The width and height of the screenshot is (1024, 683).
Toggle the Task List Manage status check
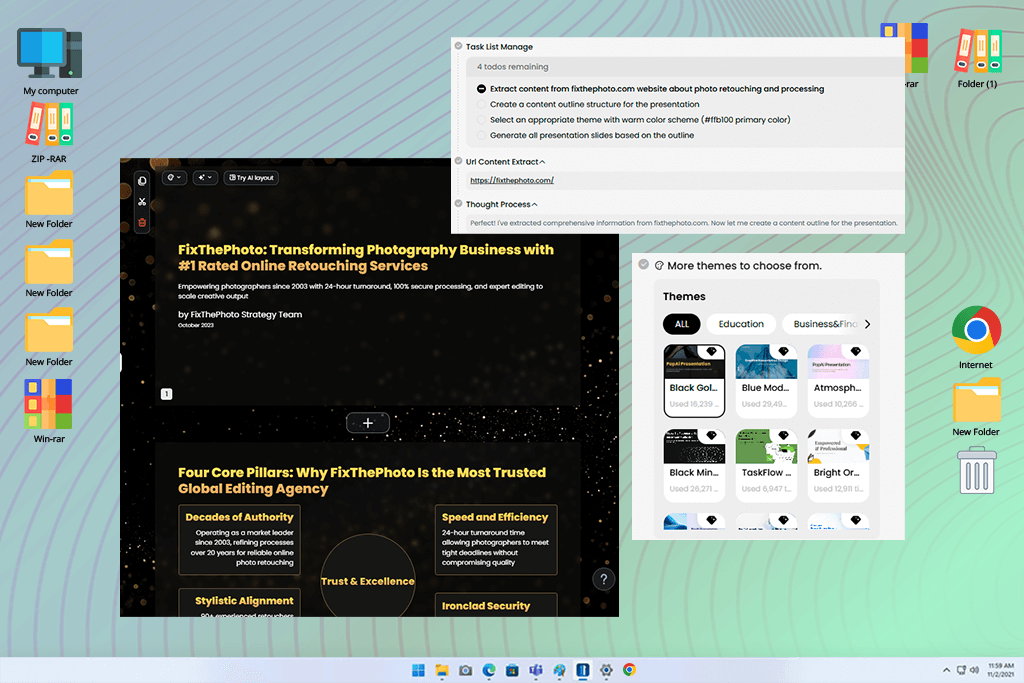[458, 46]
